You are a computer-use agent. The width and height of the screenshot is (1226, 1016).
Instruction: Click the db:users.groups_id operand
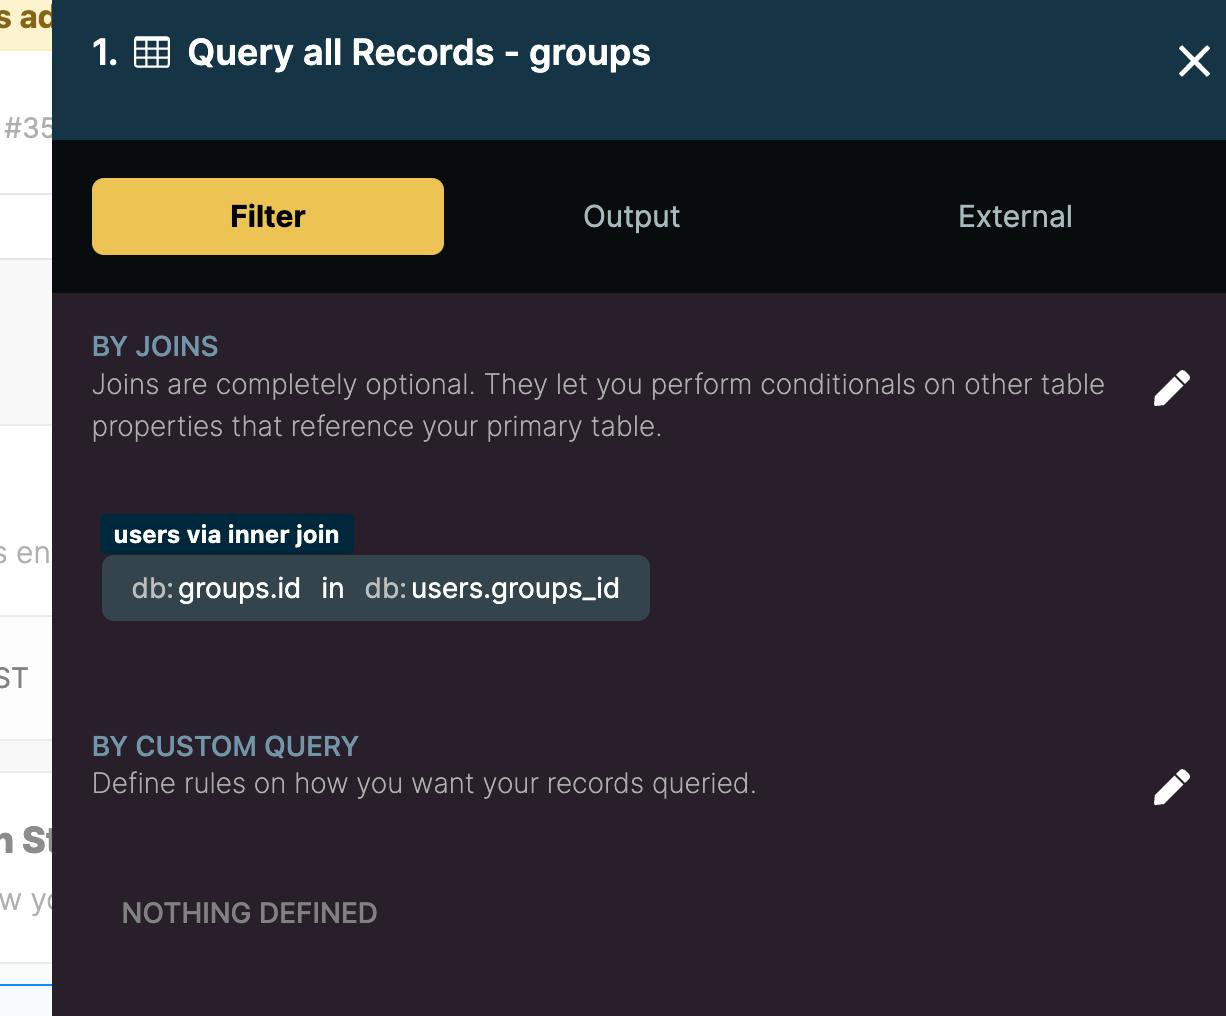(x=492, y=588)
